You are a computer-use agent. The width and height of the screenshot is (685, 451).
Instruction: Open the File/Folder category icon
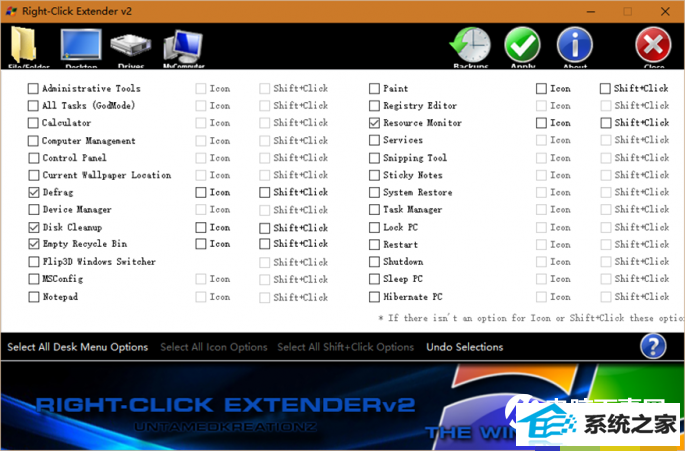point(23,45)
